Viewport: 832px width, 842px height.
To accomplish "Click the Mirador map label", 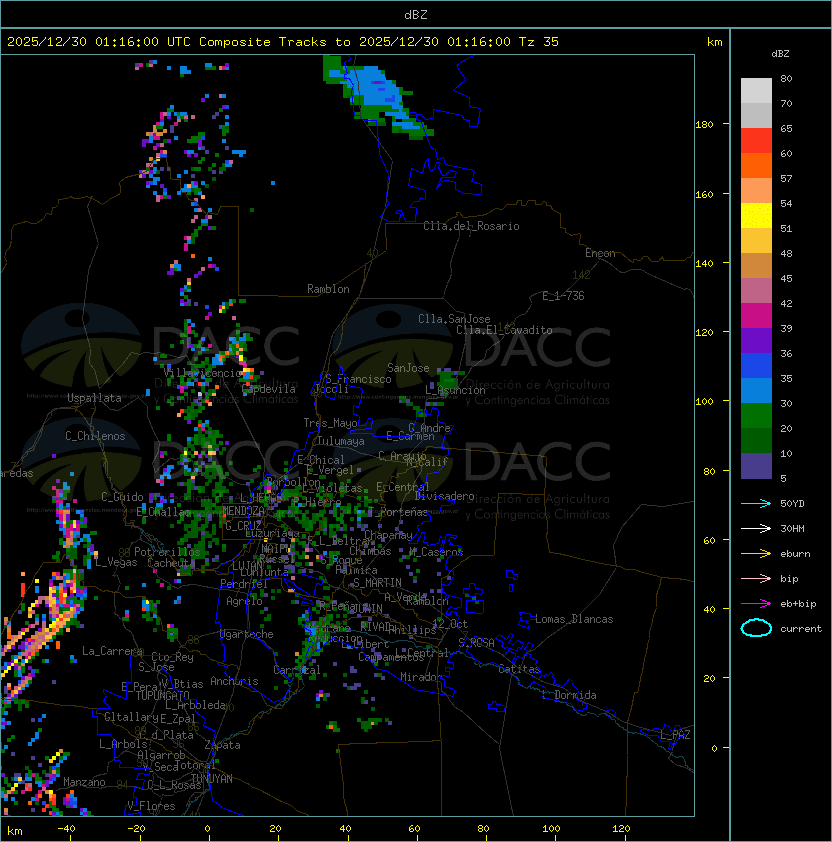I will coord(421,677).
